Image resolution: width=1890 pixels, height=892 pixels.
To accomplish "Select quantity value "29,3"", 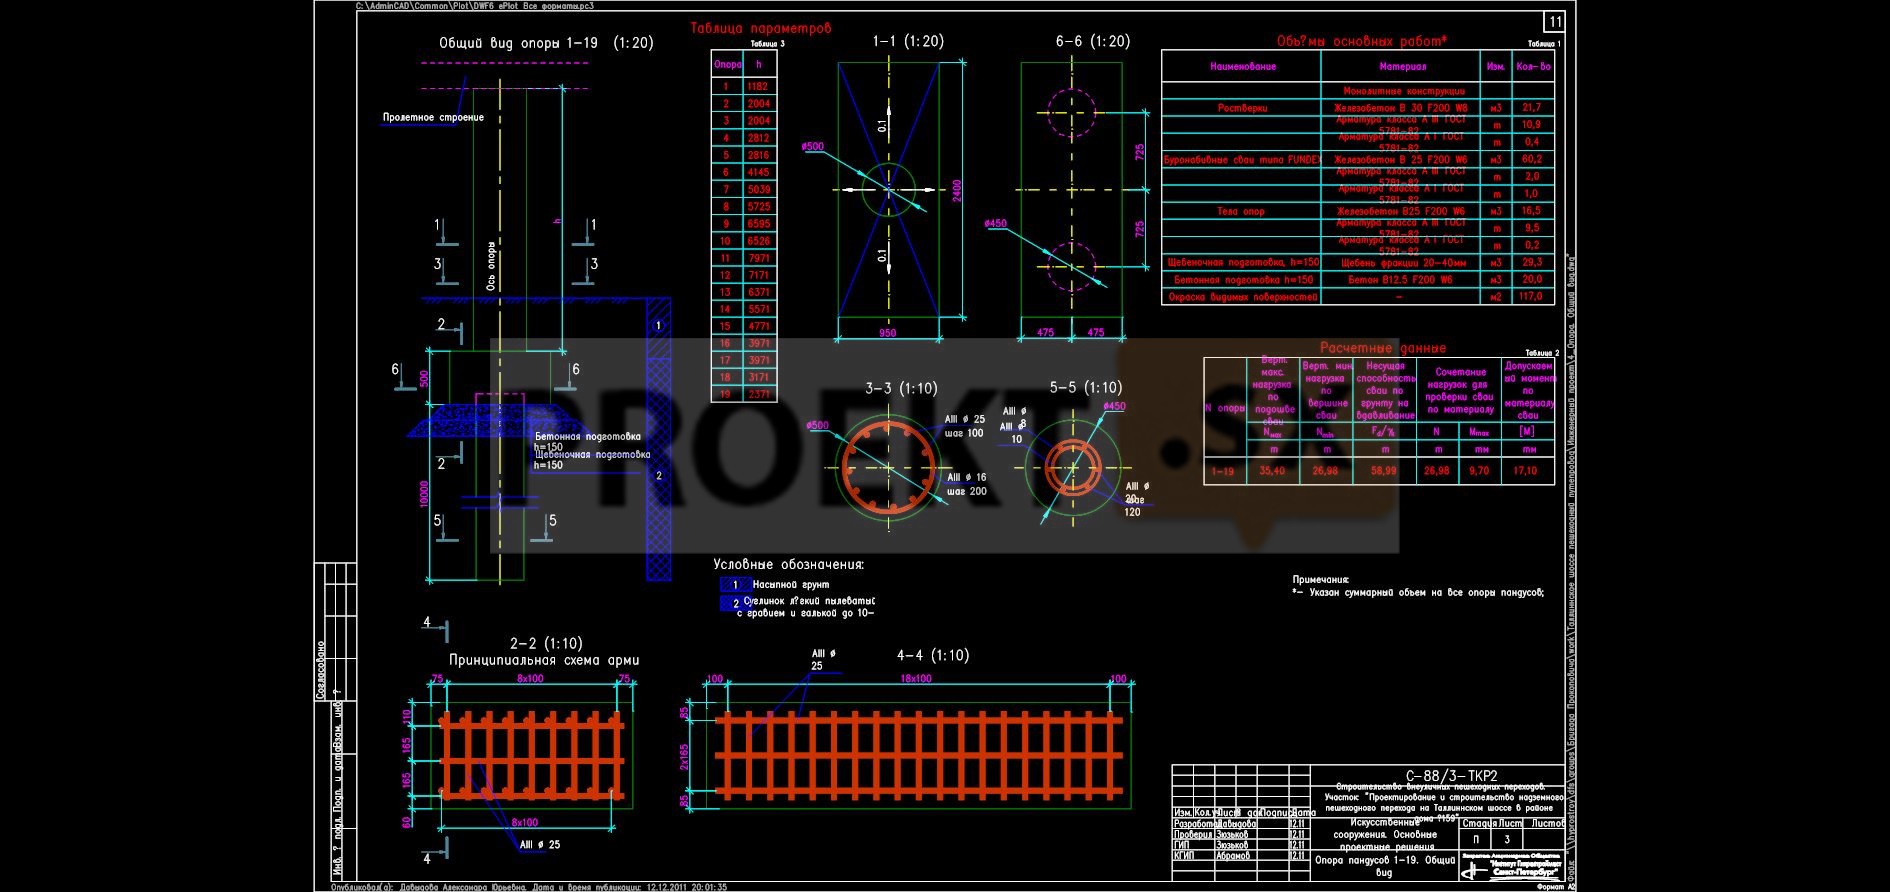I will (1532, 262).
